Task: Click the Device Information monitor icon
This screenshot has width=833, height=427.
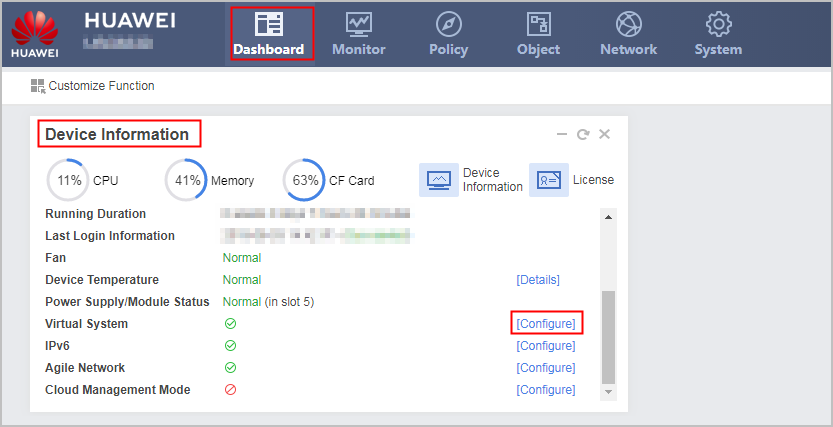Action: pyautogui.click(x=439, y=180)
